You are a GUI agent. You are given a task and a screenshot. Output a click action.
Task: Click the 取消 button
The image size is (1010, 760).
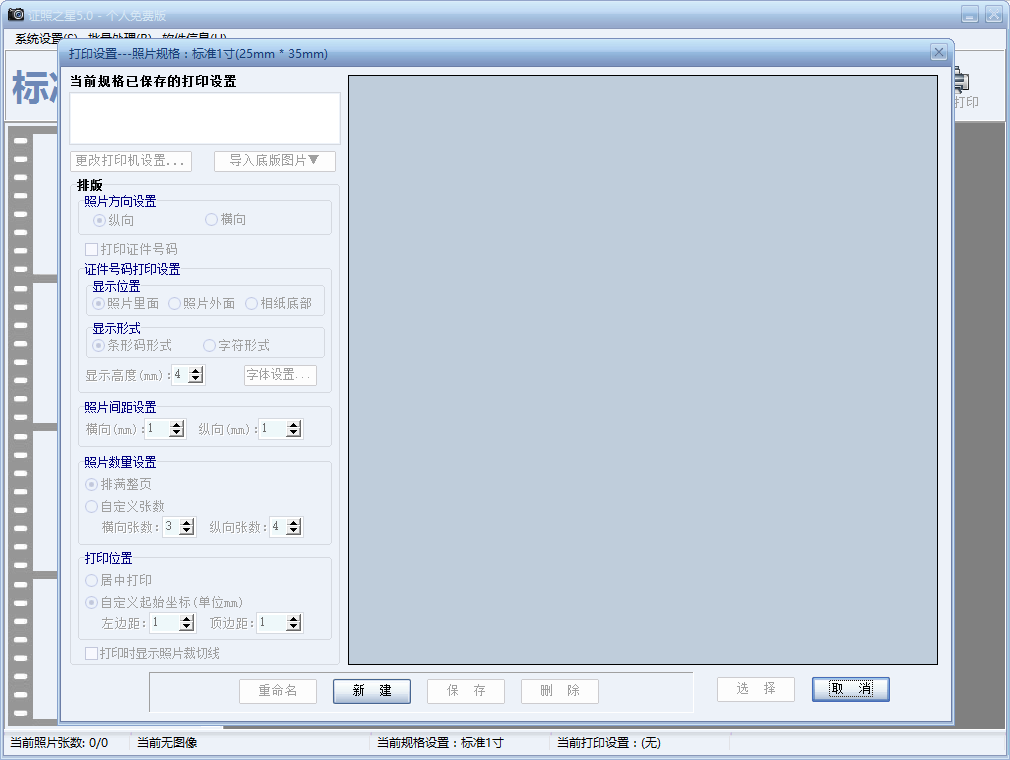click(x=849, y=689)
